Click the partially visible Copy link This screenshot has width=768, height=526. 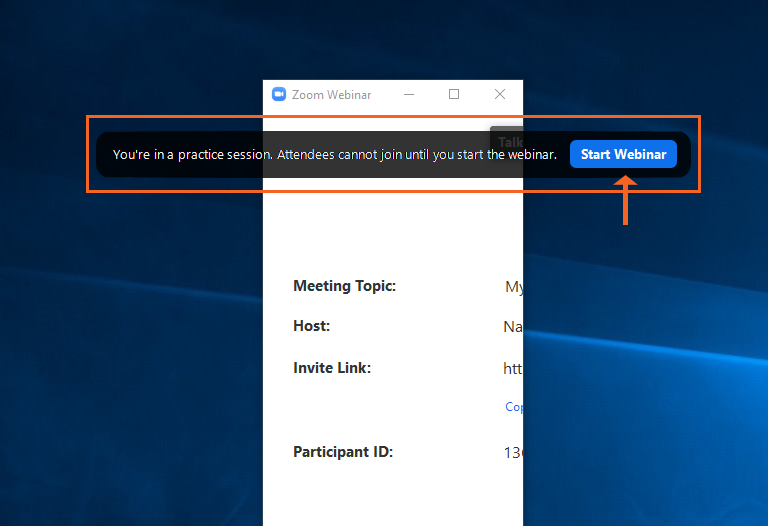[x=514, y=407]
